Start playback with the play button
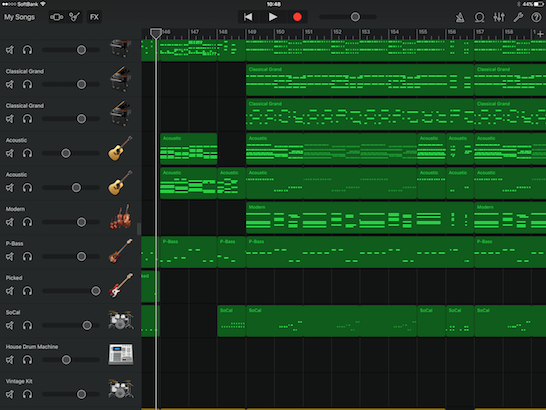 (x=273, y=17)
